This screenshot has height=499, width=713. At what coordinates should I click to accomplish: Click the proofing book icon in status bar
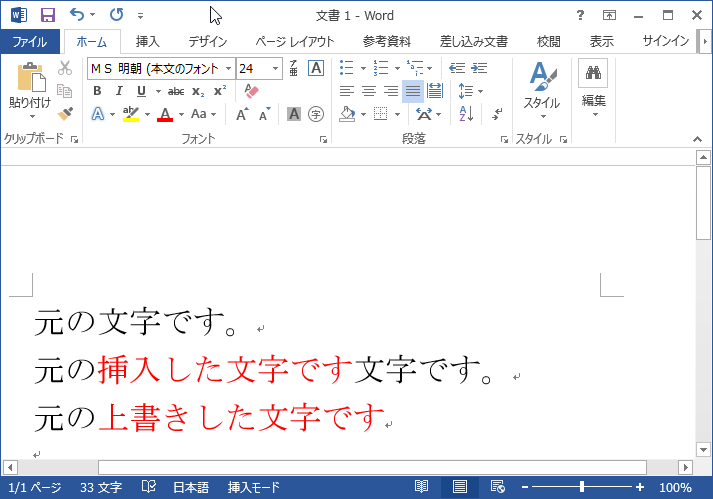[148, 487]
